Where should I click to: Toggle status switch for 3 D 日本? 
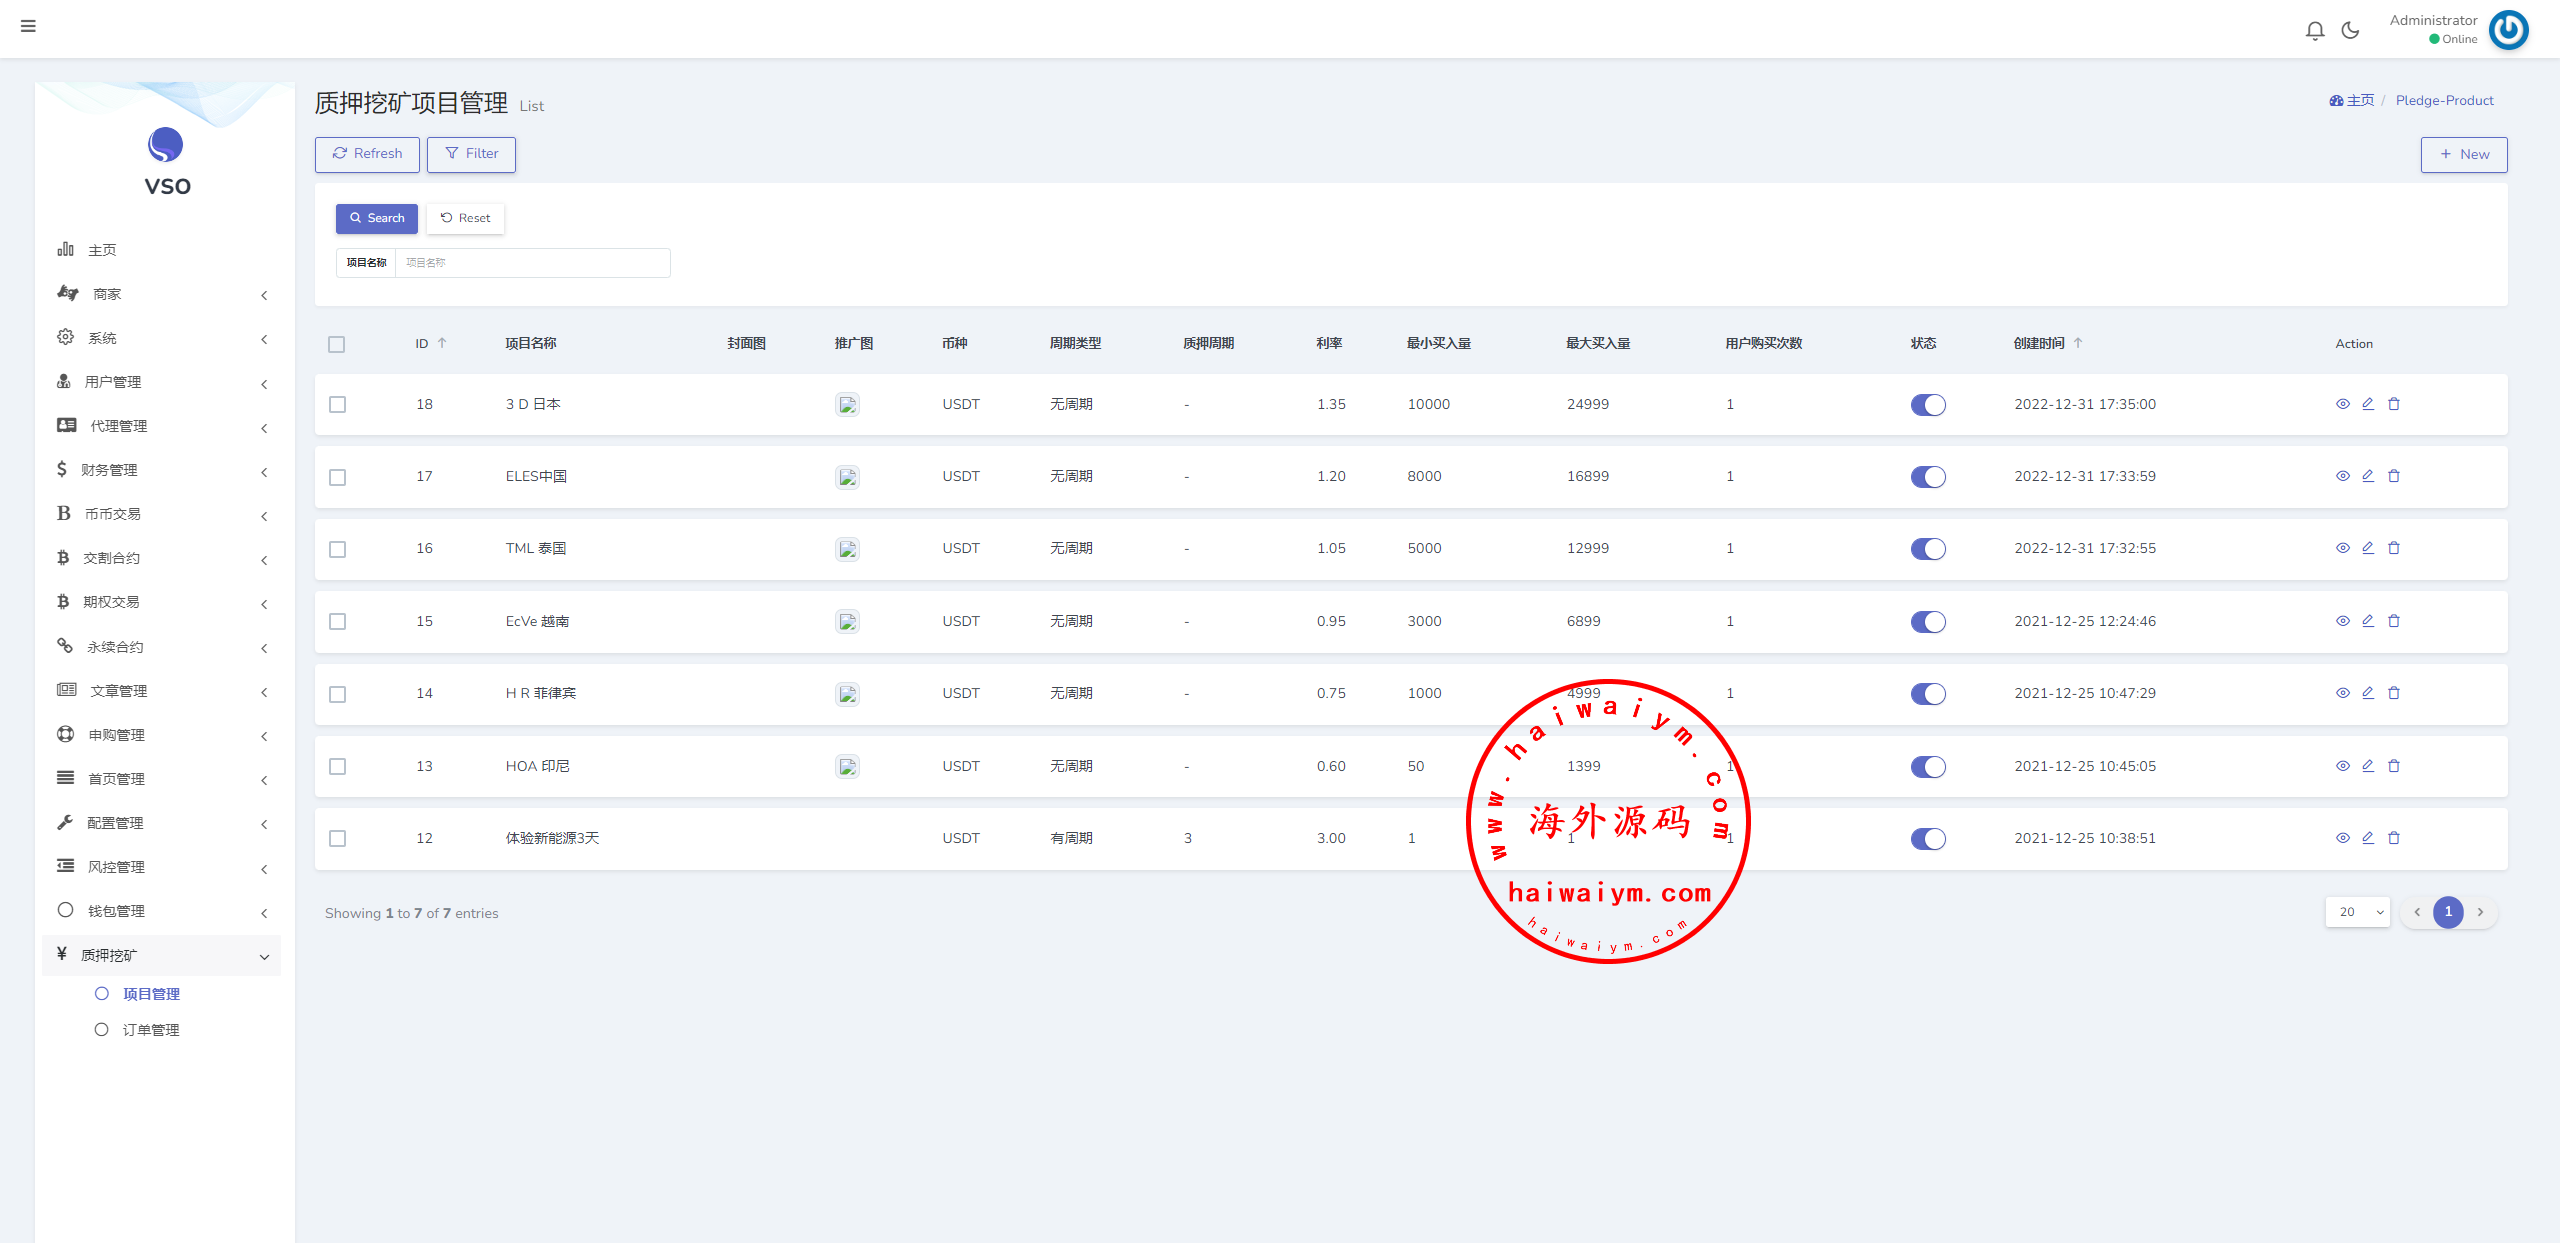coord(1927,405)
